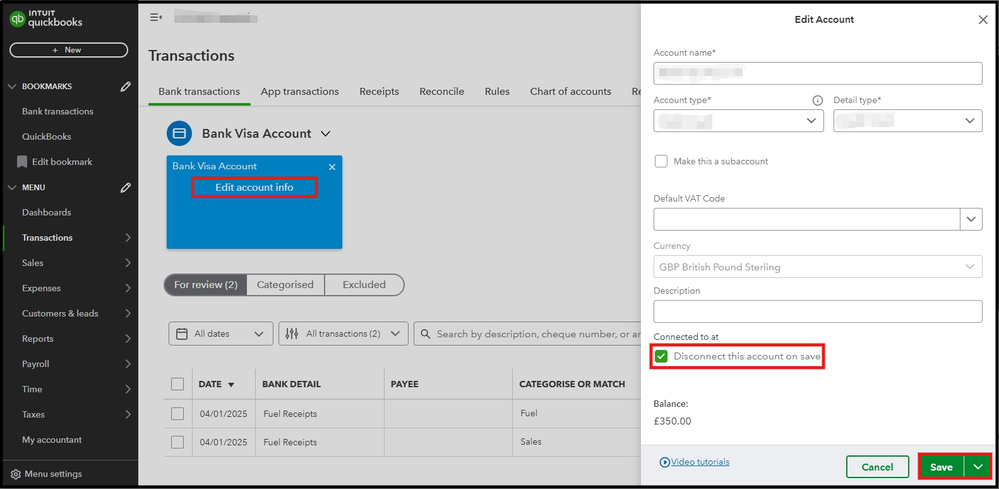999x489 pixels.
Task: Click the PAYEE column header
Action: click(405, 385)
